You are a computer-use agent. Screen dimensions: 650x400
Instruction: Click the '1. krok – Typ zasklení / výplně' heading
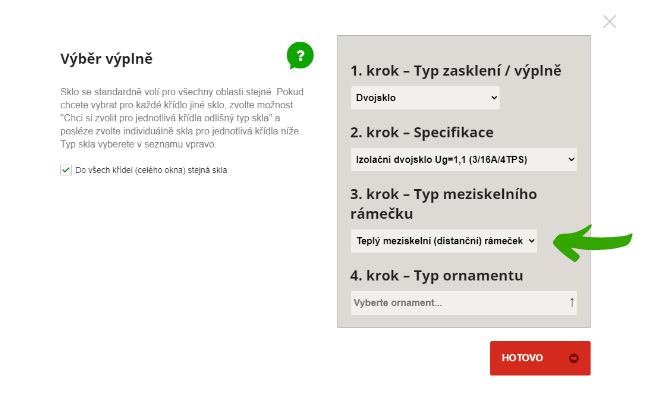coord(456,71)
